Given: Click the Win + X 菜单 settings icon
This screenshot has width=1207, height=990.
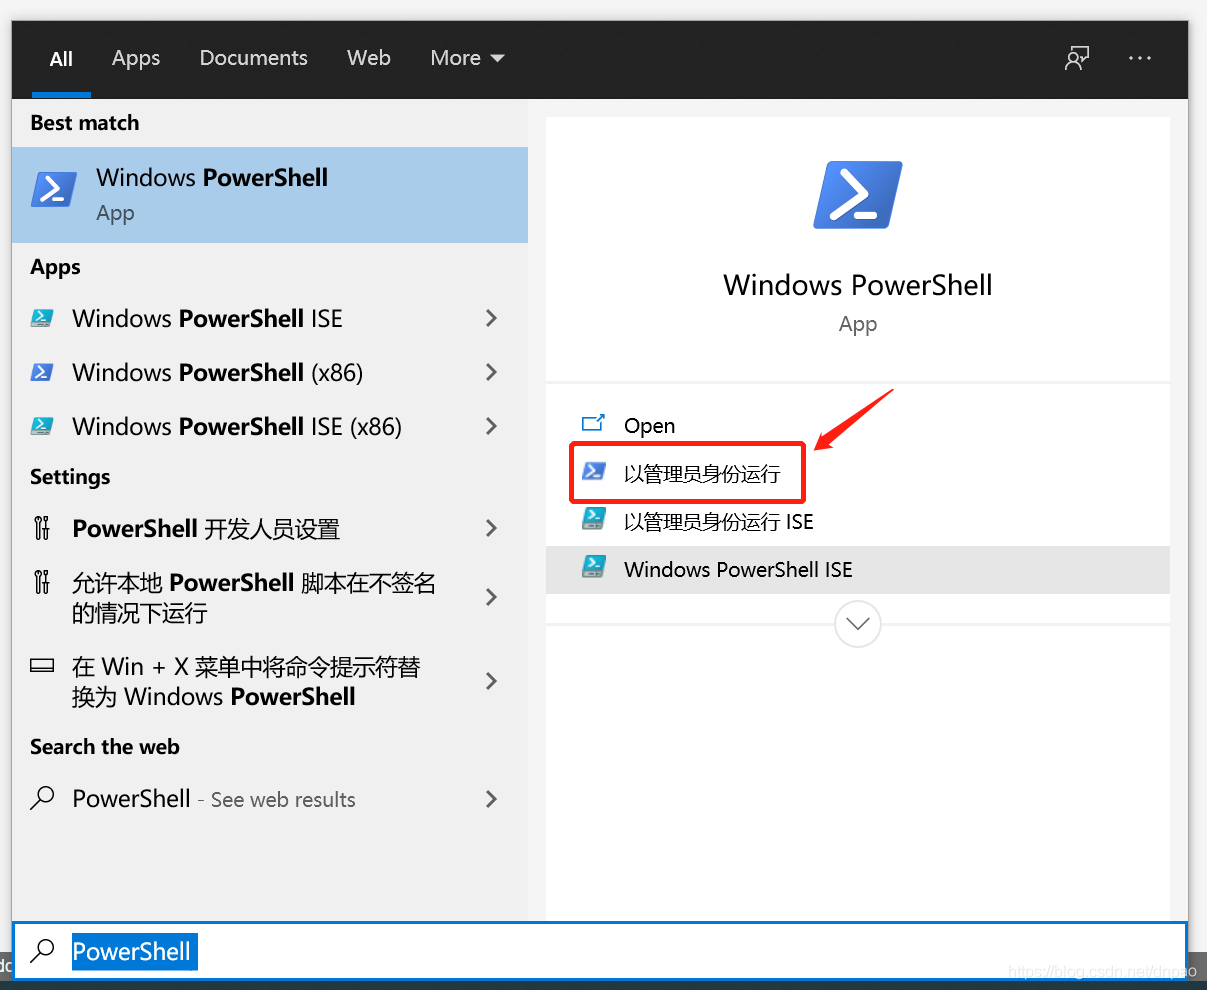Looking at the screenshot, I should (x=42, y=665).
